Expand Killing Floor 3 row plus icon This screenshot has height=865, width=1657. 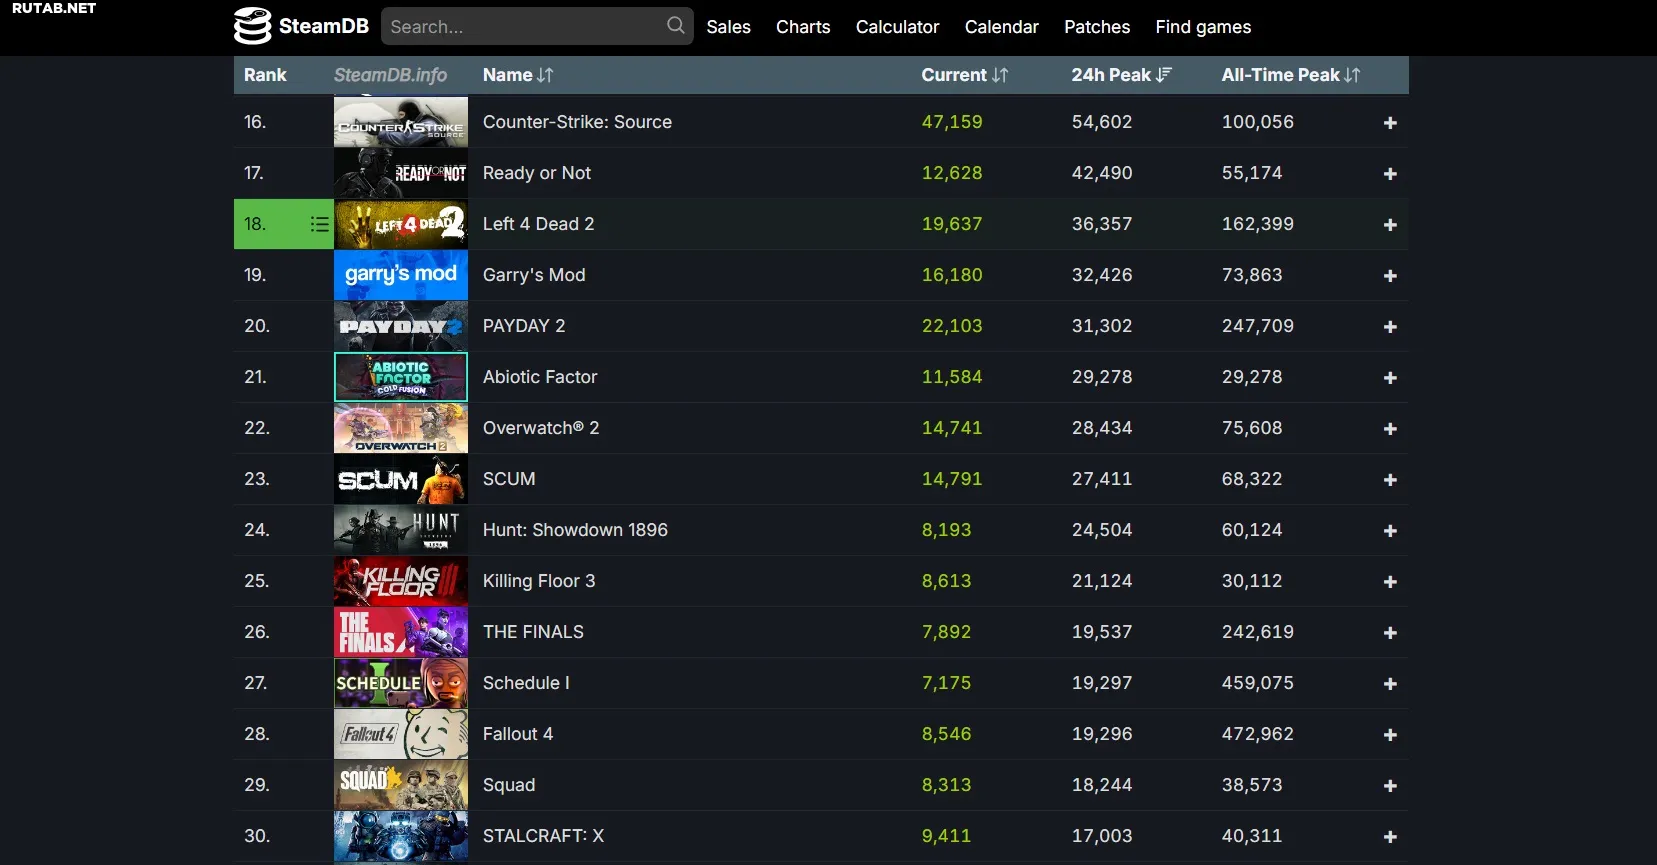1390,582
